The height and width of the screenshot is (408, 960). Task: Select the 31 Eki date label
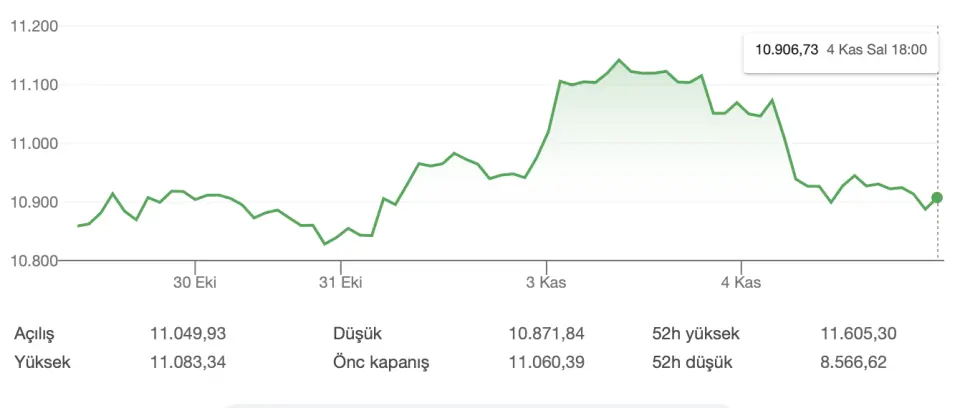coord(340,283)
